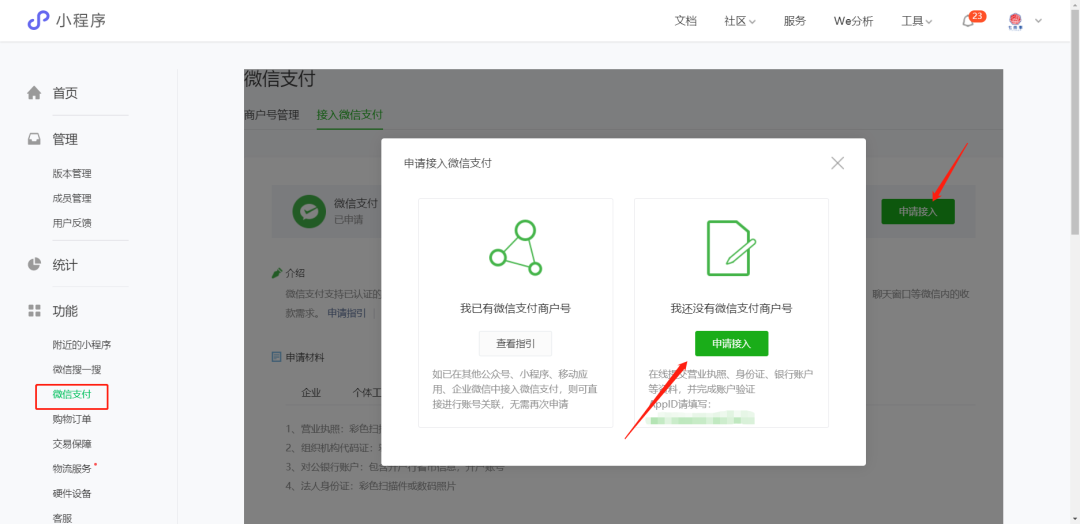Expand the 社区 dropdown menu
The image size is (1080, 524).
[740, 21]
